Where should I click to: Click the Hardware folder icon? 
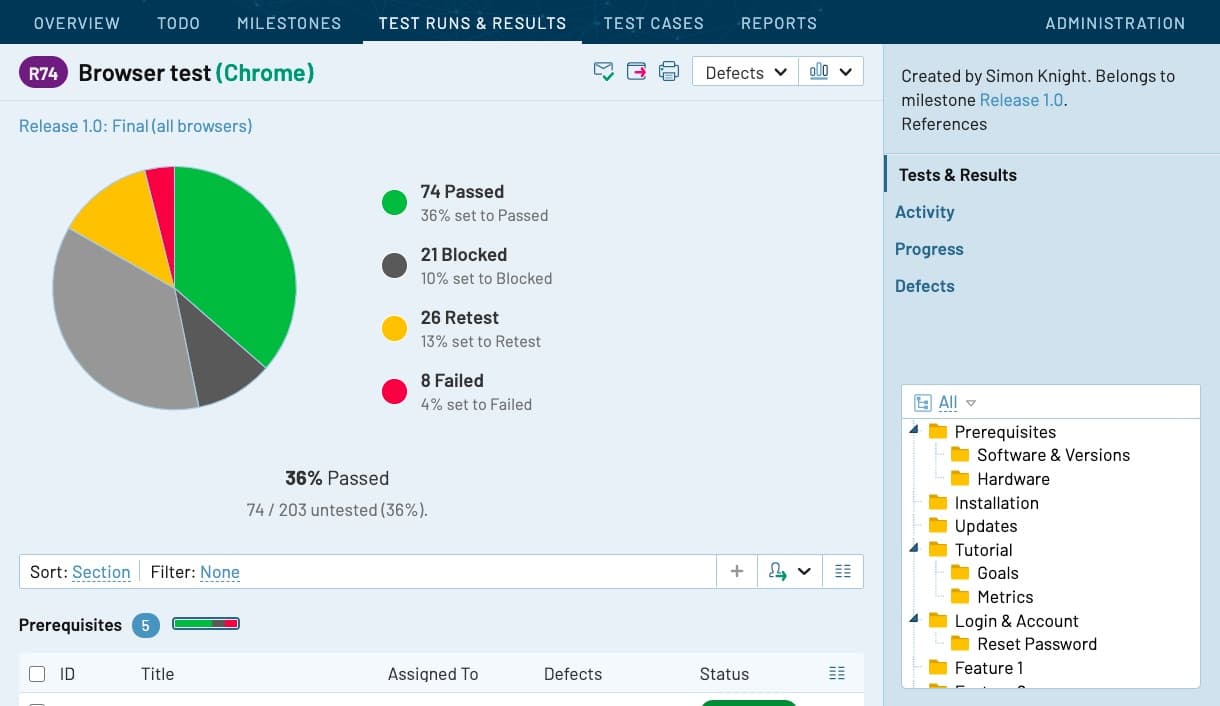960,479
